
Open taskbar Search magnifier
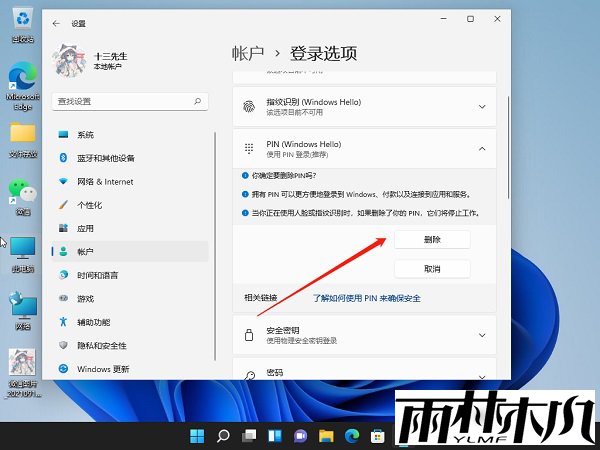pos(223,436)
